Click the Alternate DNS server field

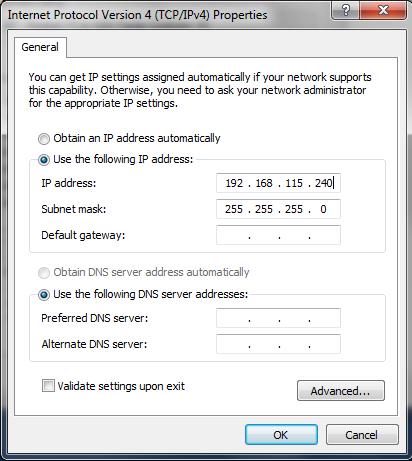click(x=278, y=344)
